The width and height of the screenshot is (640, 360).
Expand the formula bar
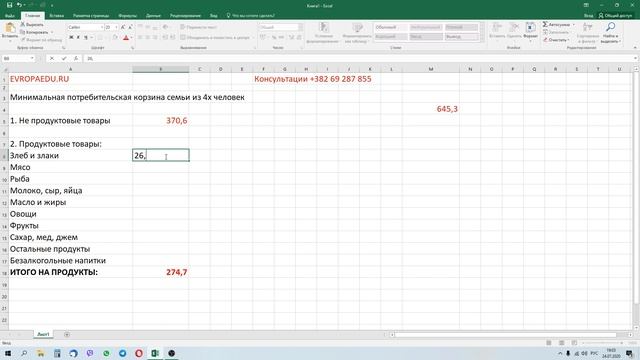636,58
